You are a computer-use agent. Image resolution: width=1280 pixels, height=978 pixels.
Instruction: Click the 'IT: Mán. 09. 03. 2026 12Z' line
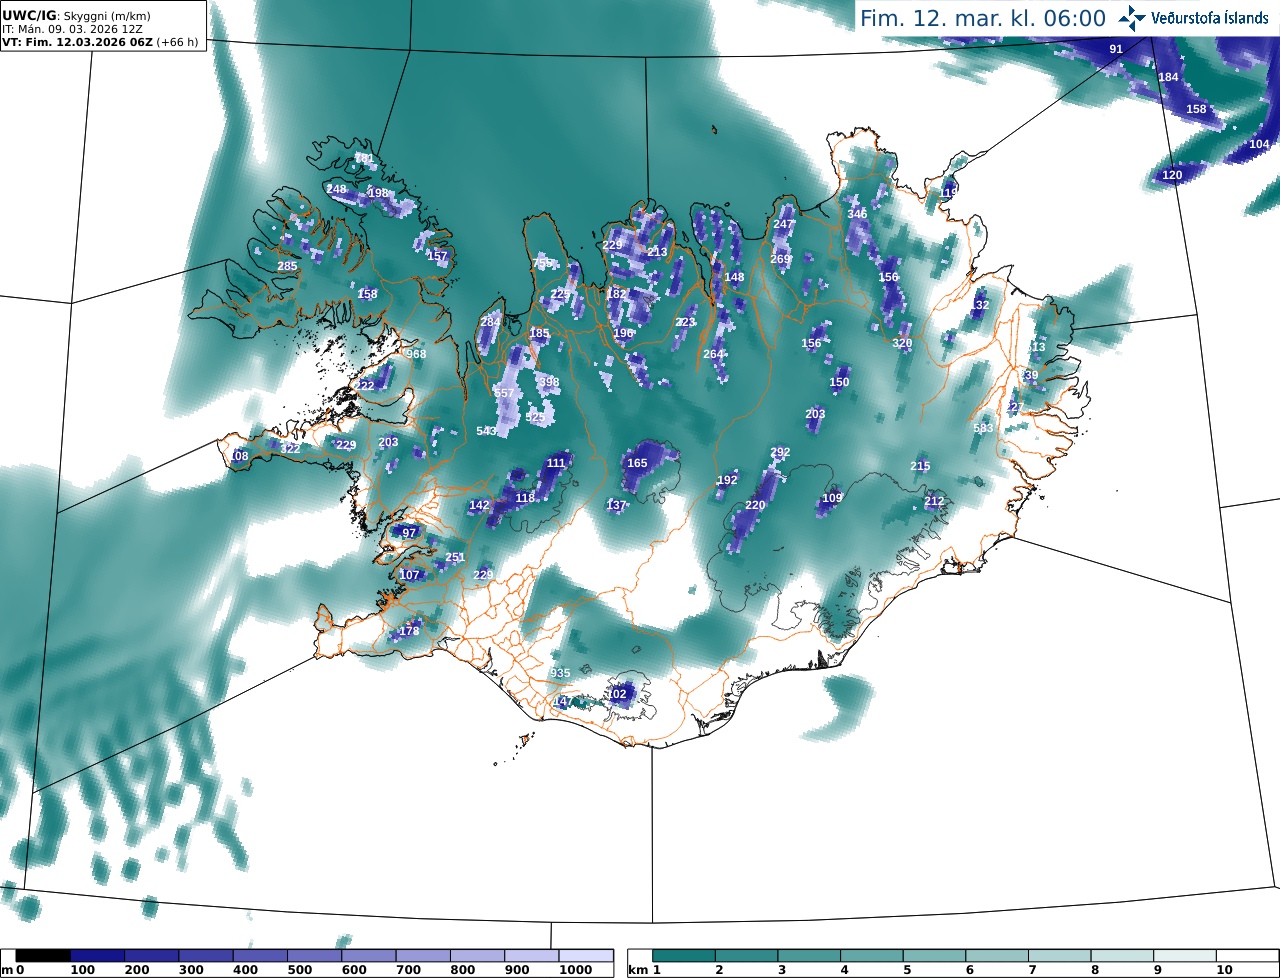pos(72,29)
